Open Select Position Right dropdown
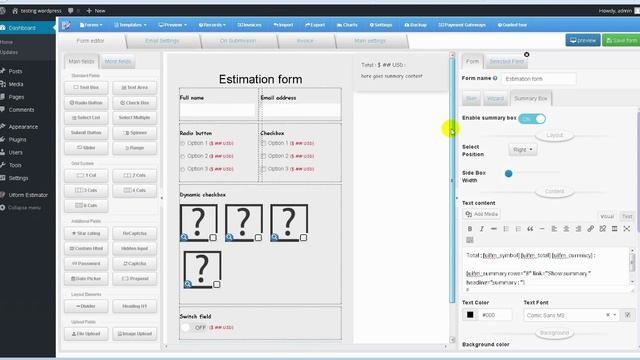This screenshot has width=640, height=360. (x=523, y=150)
